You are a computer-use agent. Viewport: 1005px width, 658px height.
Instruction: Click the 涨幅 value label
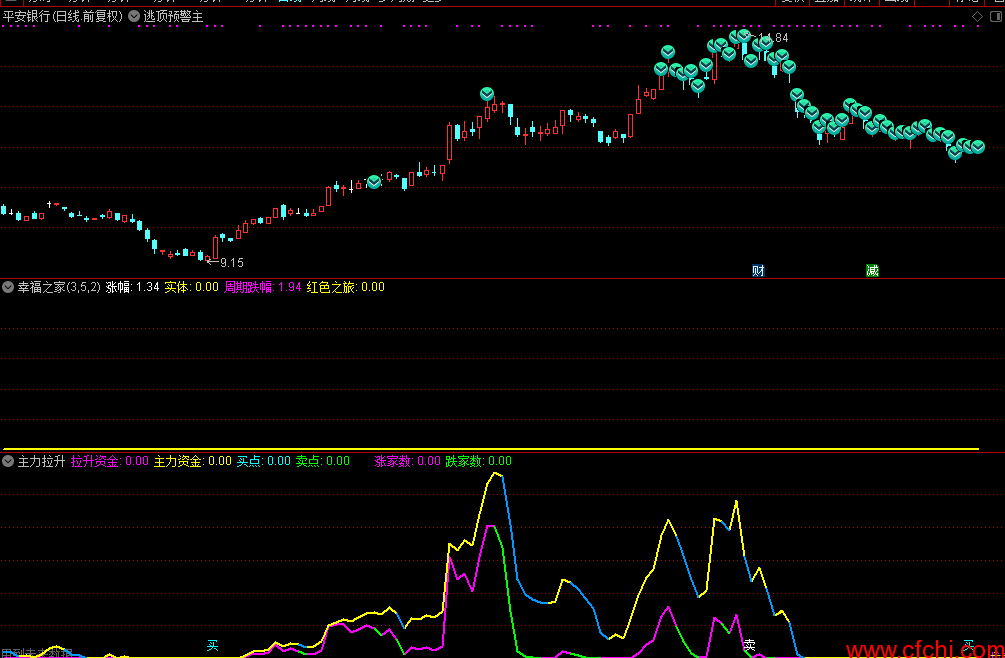(132, 287)
